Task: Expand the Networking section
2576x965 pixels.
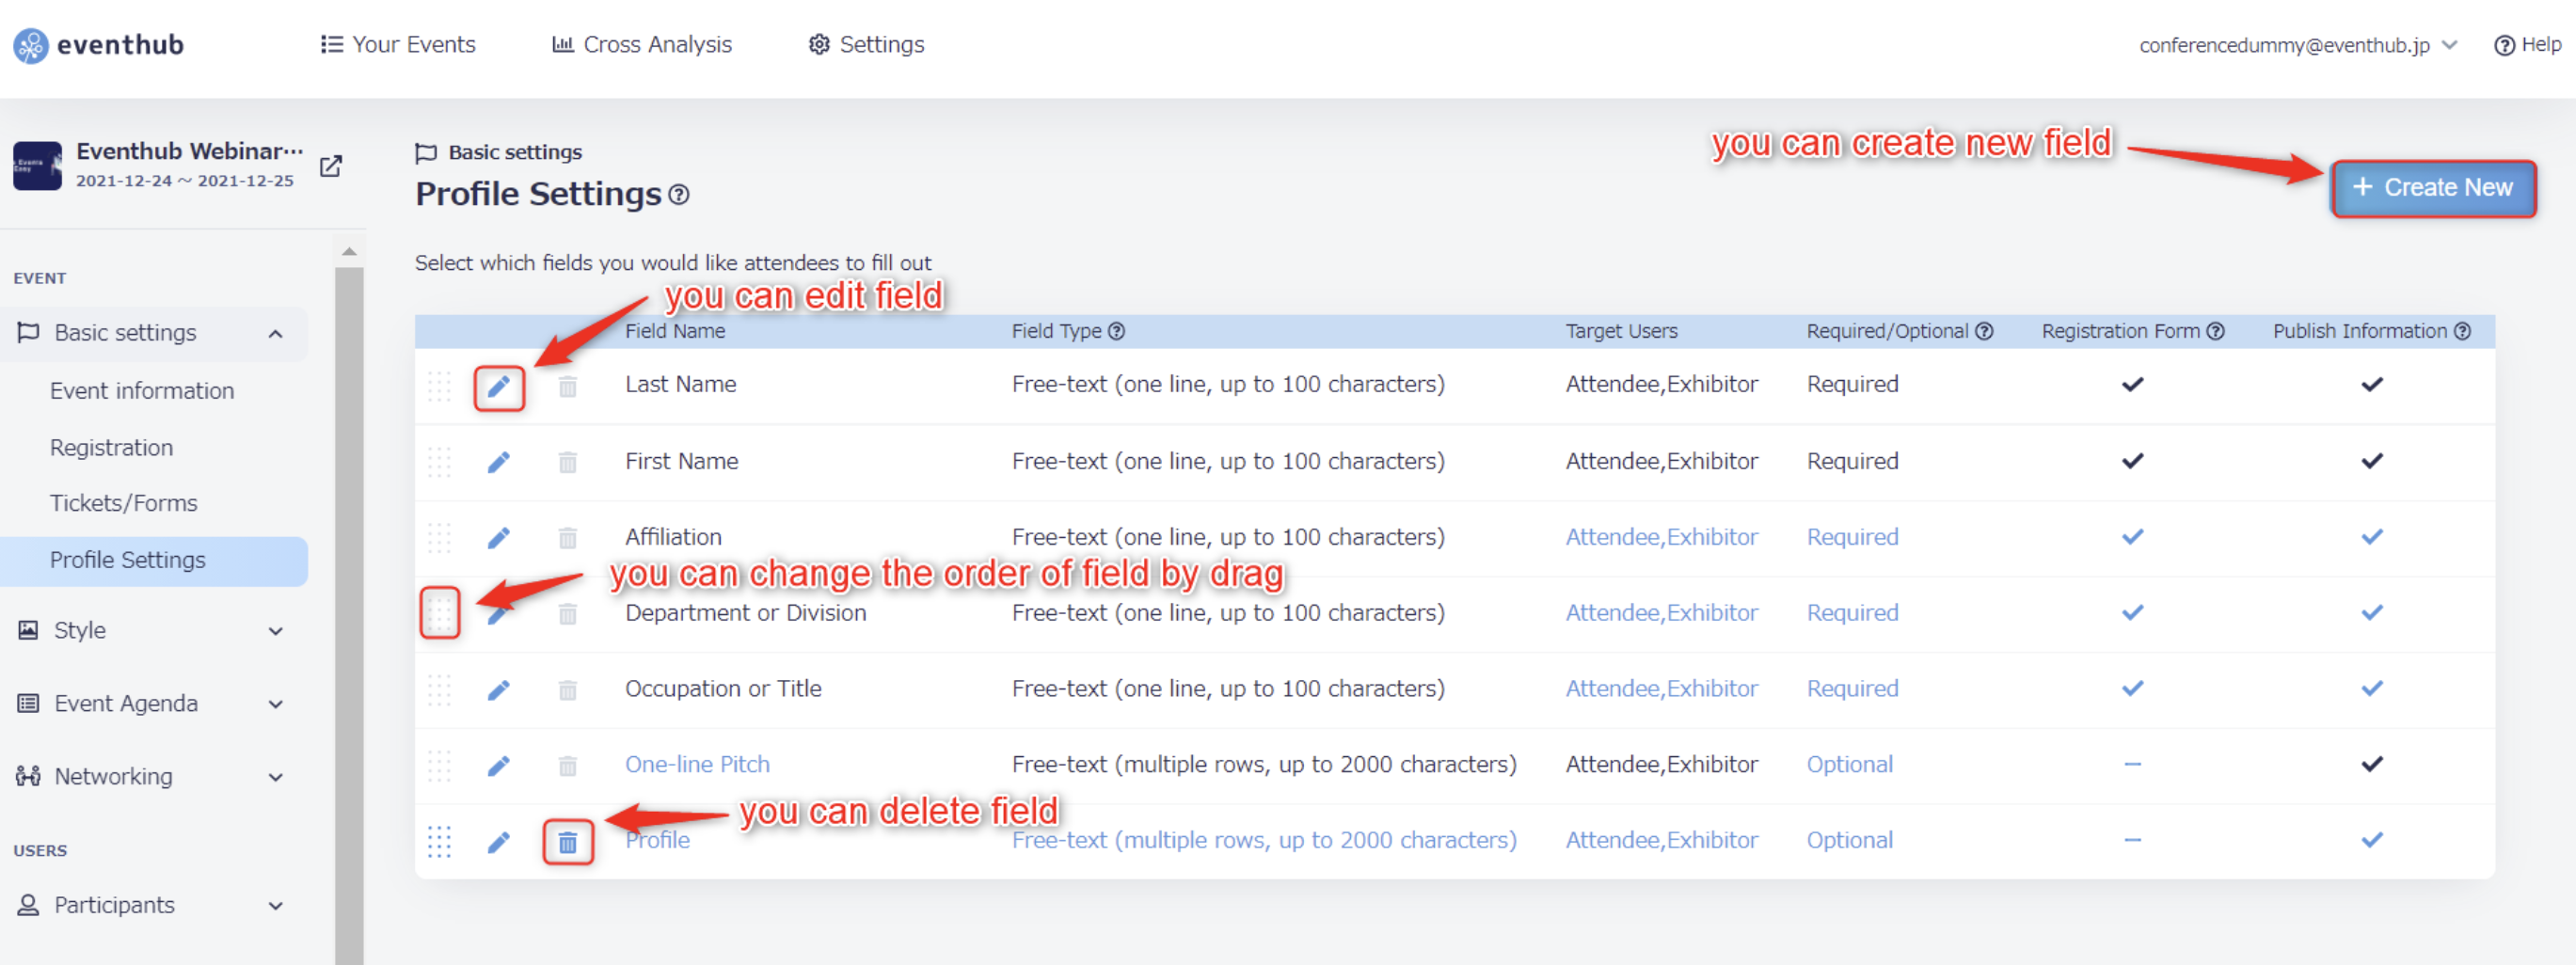Action: pos(276,777)
